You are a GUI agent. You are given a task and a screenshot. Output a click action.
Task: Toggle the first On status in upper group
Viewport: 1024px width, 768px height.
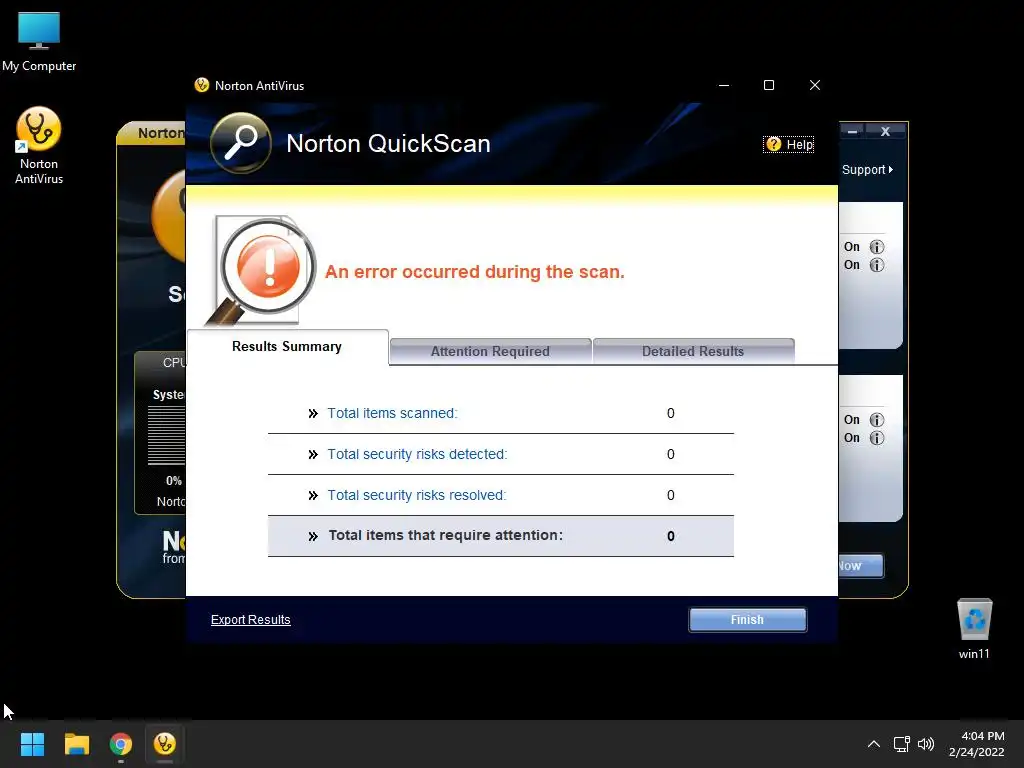pos(852,247)
